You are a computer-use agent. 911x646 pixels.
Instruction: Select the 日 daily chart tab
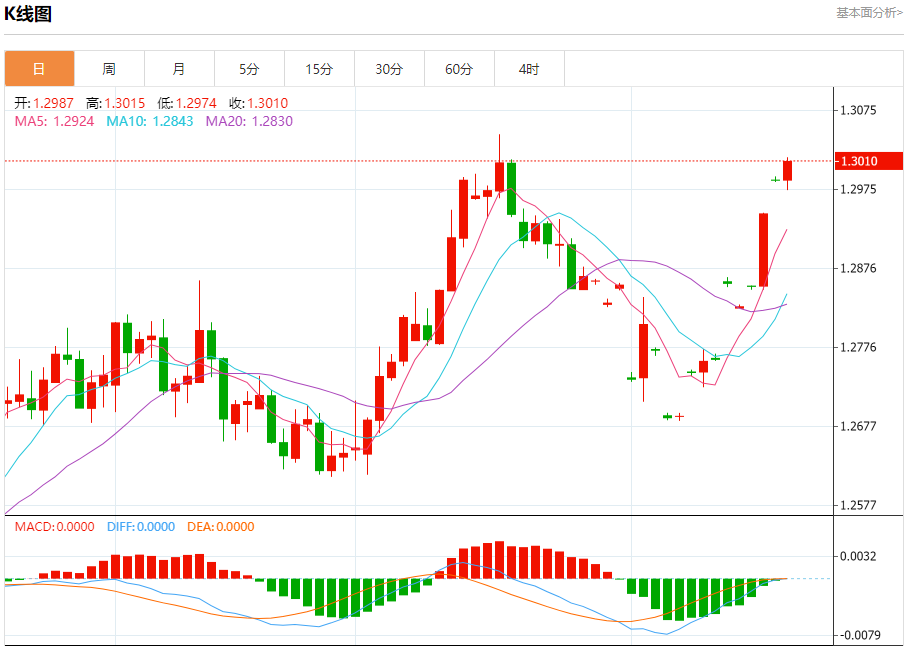pos(39,69)
